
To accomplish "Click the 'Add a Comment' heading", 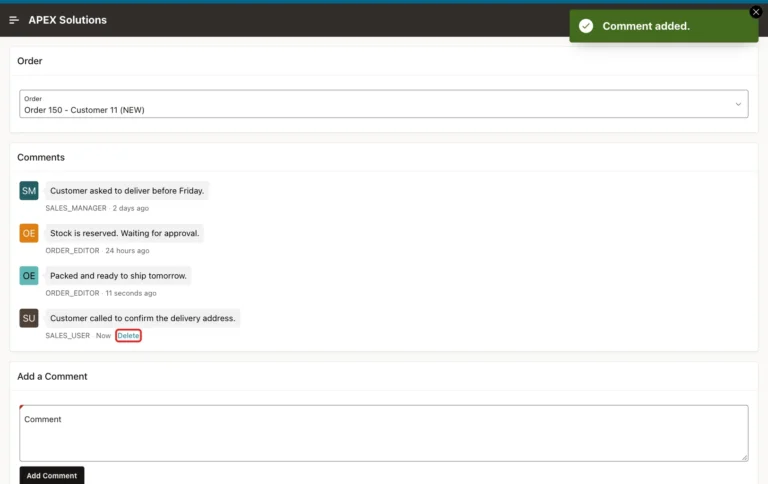I will click(52, 376).
